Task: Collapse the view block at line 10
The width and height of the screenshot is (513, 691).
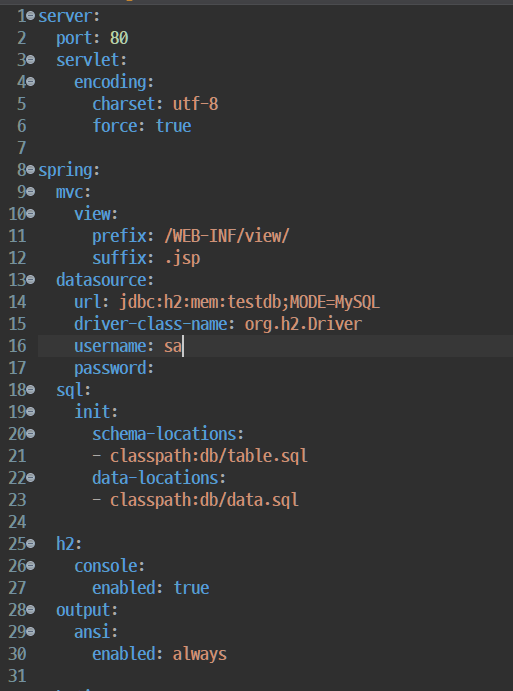Action: click(30, 214)
